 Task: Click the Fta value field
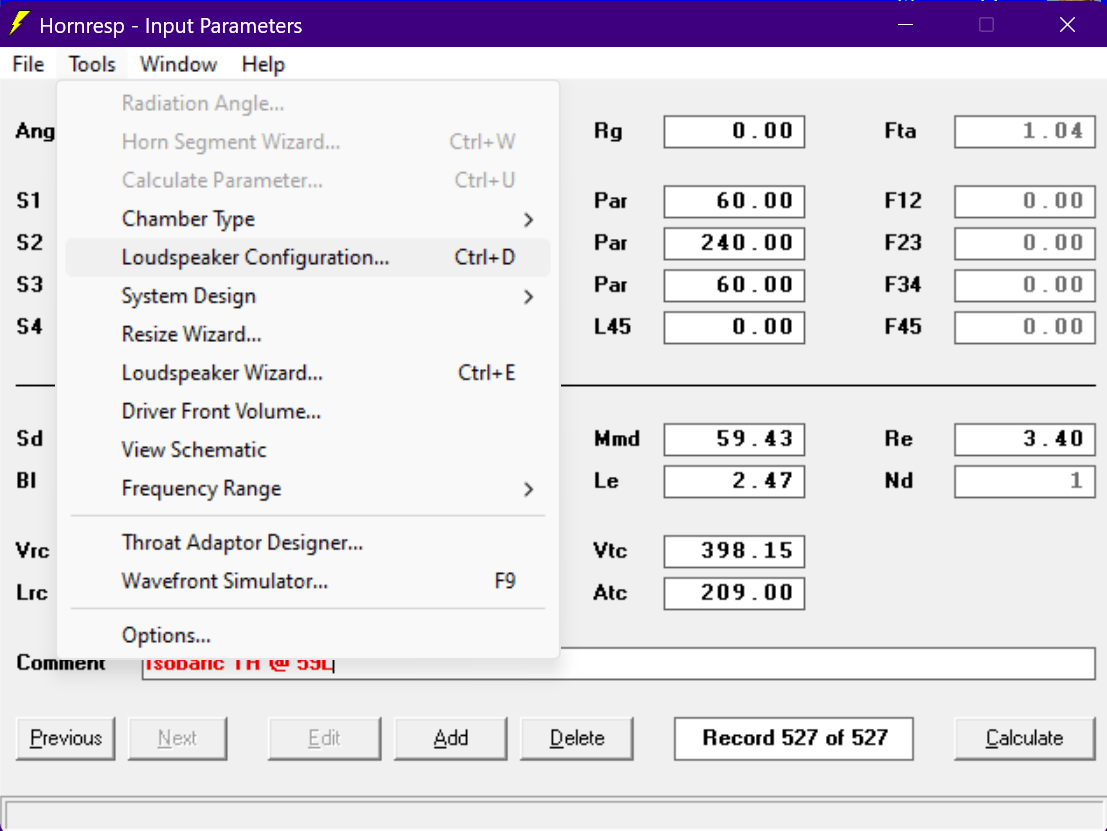coord(1024,131)
